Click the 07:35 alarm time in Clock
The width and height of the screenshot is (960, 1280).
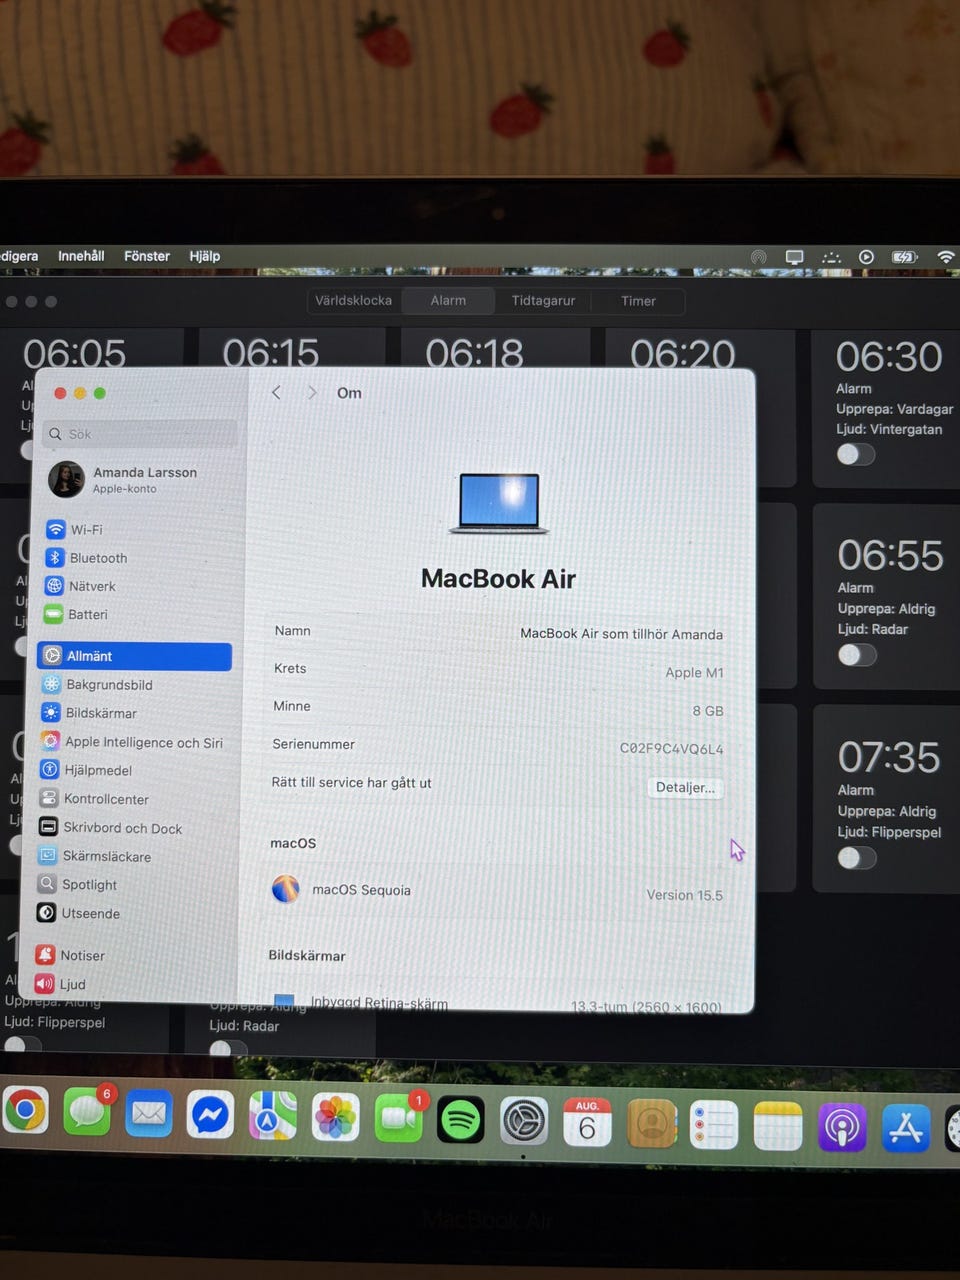(x=888, y=757)
